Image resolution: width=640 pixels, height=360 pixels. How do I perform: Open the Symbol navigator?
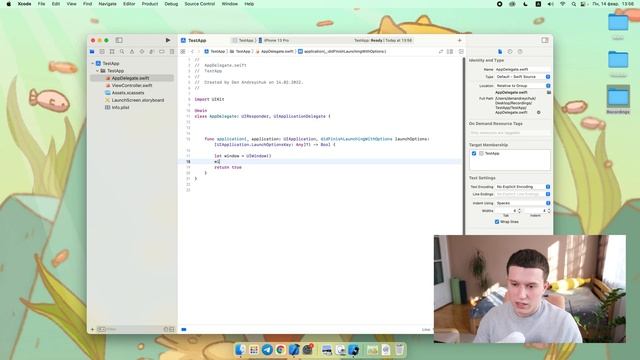click(x=112, y=51)
